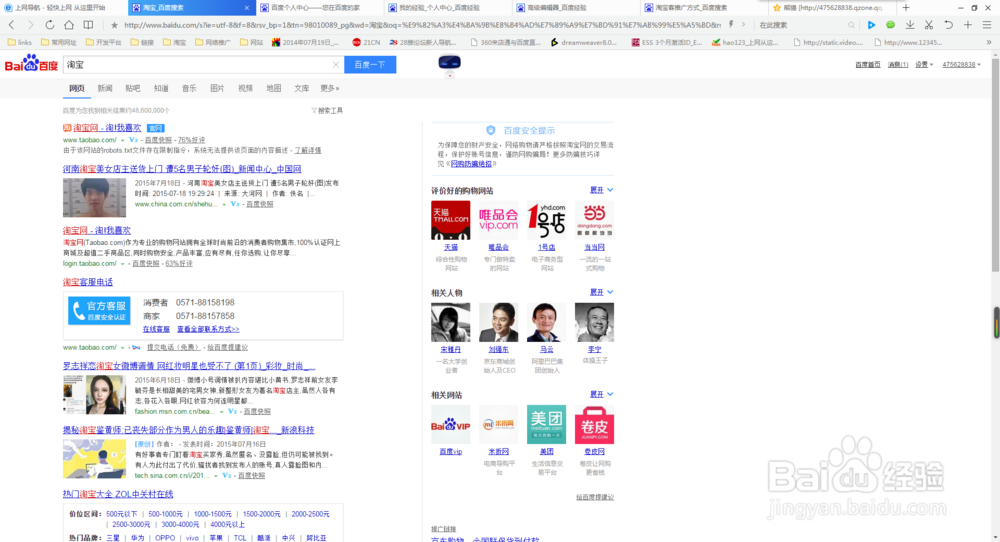This screenshot has height=542, width=1000.
Task: Click 刘强东 portrait in related people
Action: point(499,323)
